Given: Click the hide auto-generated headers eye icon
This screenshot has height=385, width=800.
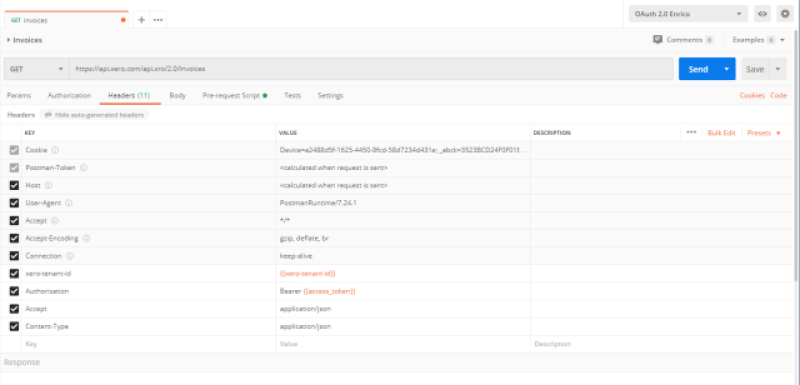Looking at the screenshot, I should [x=48, y=115].
